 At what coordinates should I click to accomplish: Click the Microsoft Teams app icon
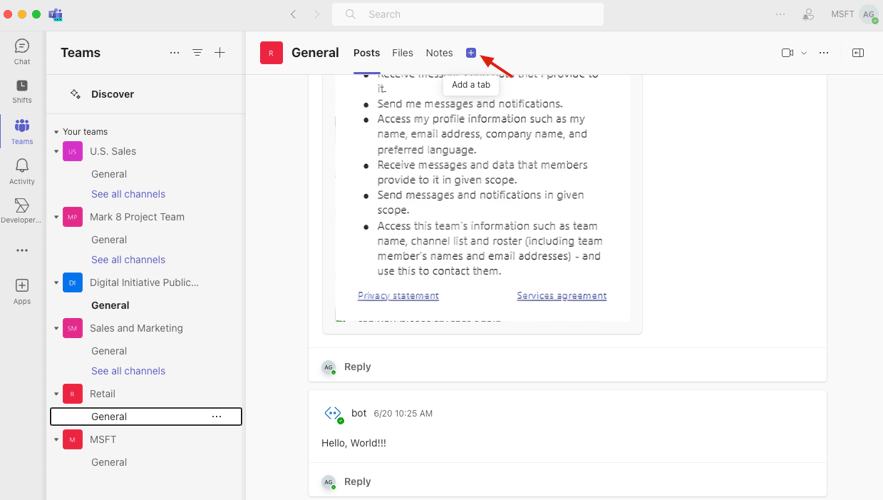55,15
